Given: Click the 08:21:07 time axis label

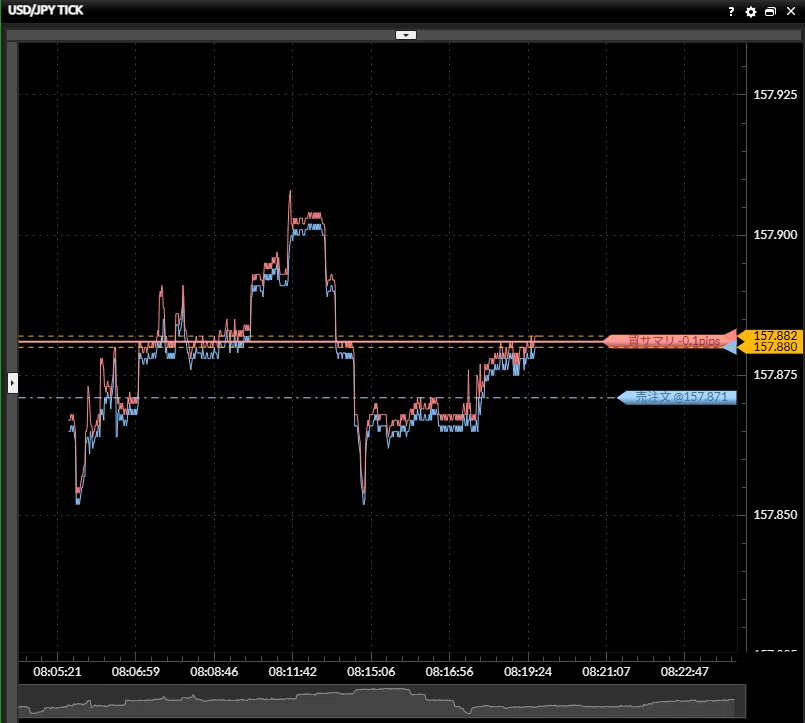Looking at the screenshot, I should click(606, 672).
